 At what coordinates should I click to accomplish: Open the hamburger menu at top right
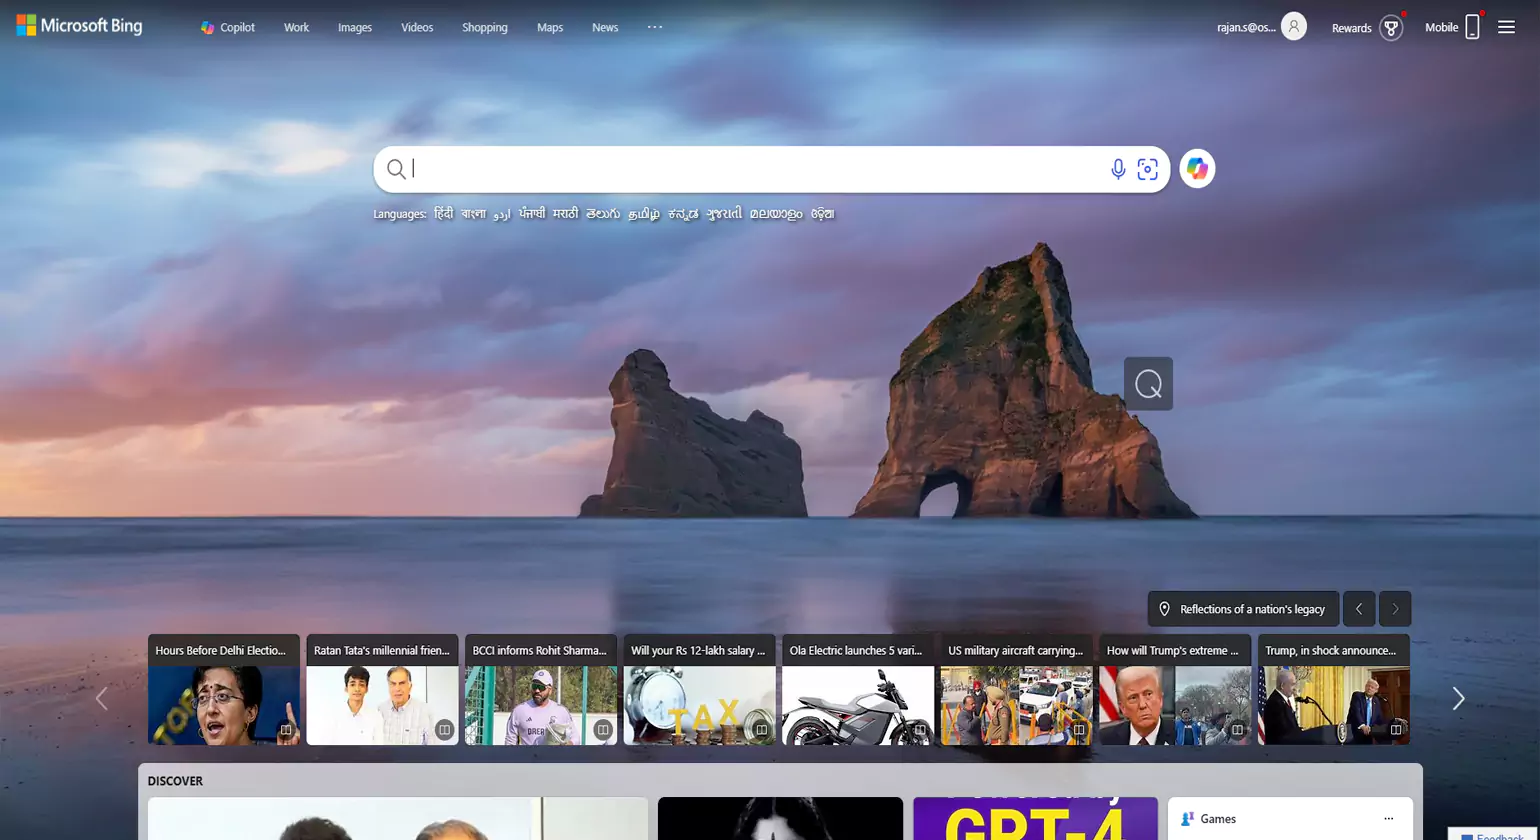point(1506,27)
